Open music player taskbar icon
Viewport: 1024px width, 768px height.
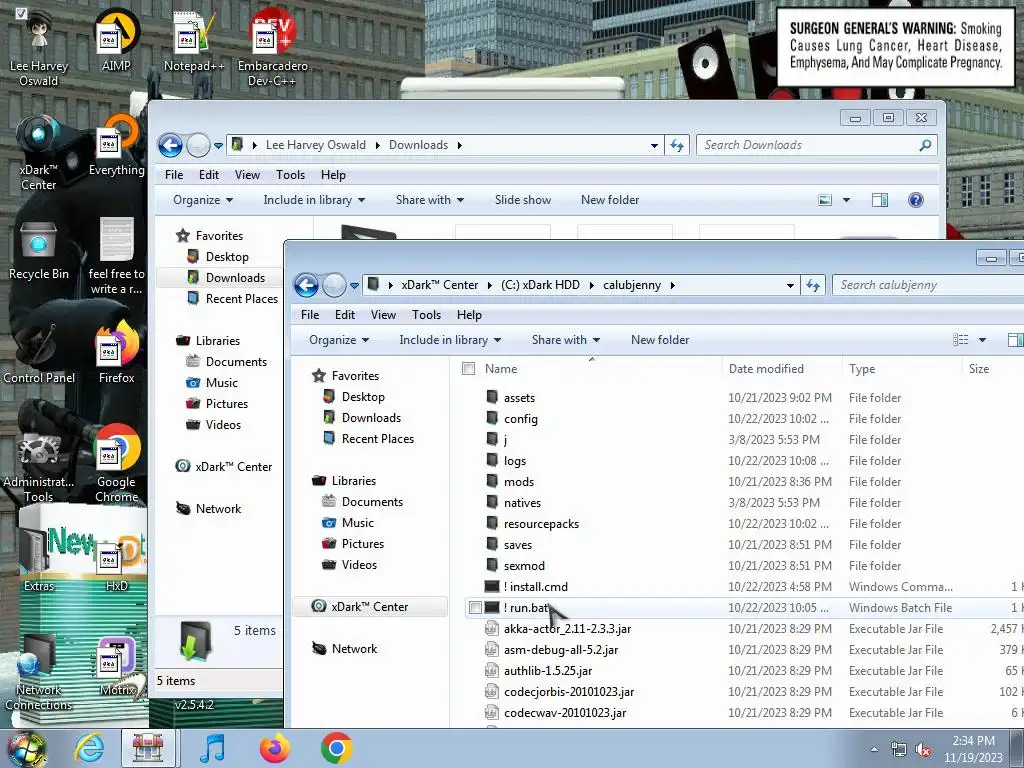212,748
